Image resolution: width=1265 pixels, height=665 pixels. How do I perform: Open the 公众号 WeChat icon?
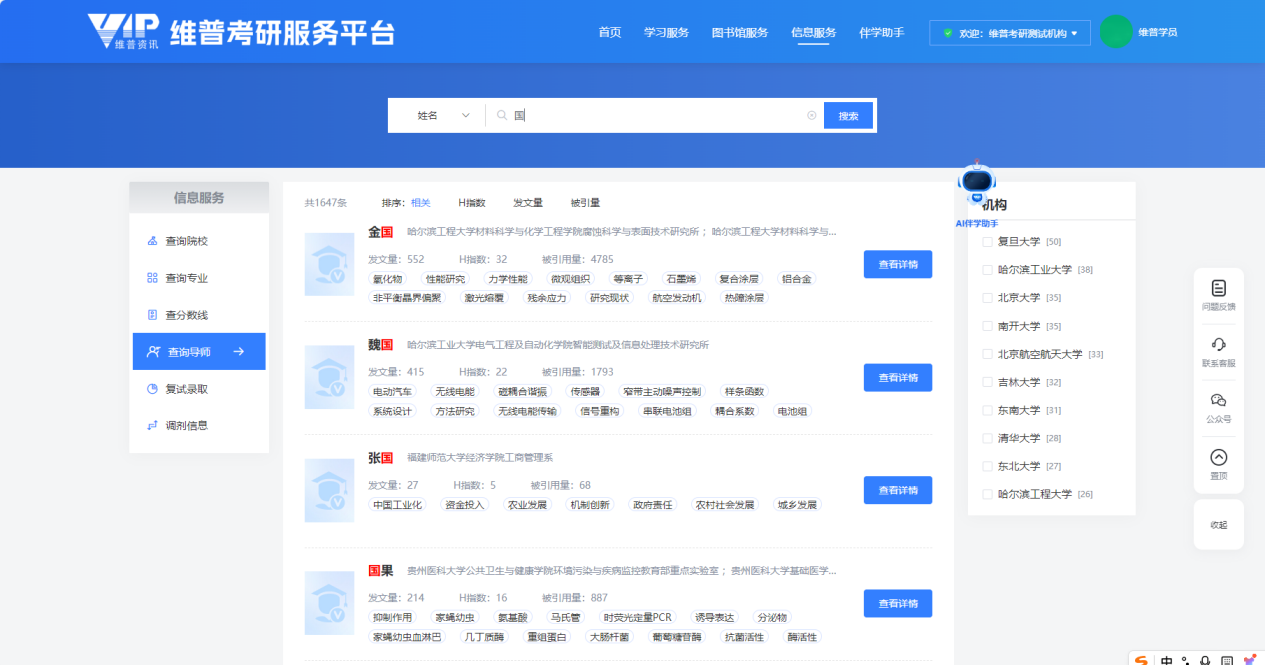tap(1218, 401)
